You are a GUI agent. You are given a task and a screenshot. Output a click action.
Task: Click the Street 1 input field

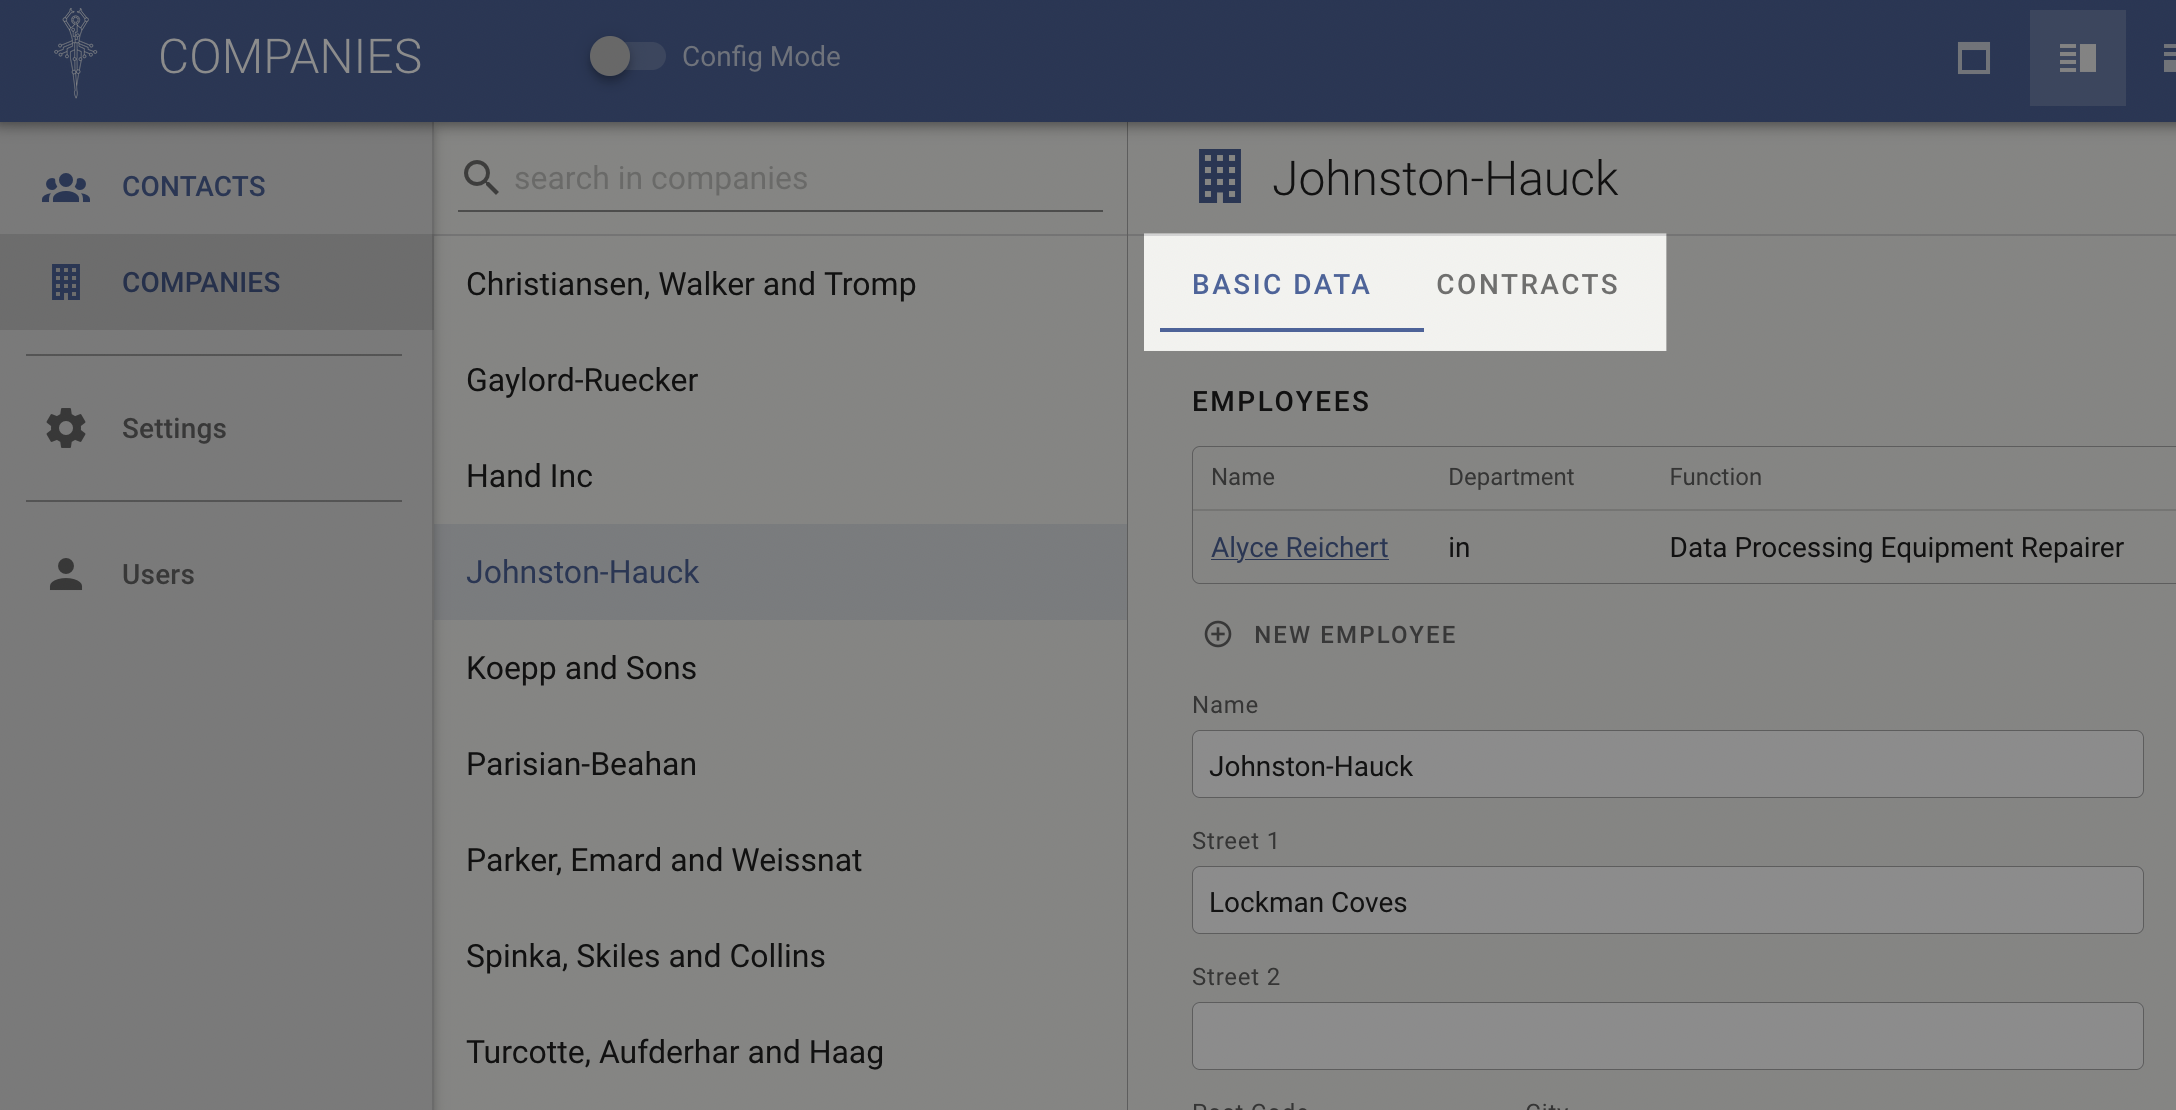coord(1667,901)
